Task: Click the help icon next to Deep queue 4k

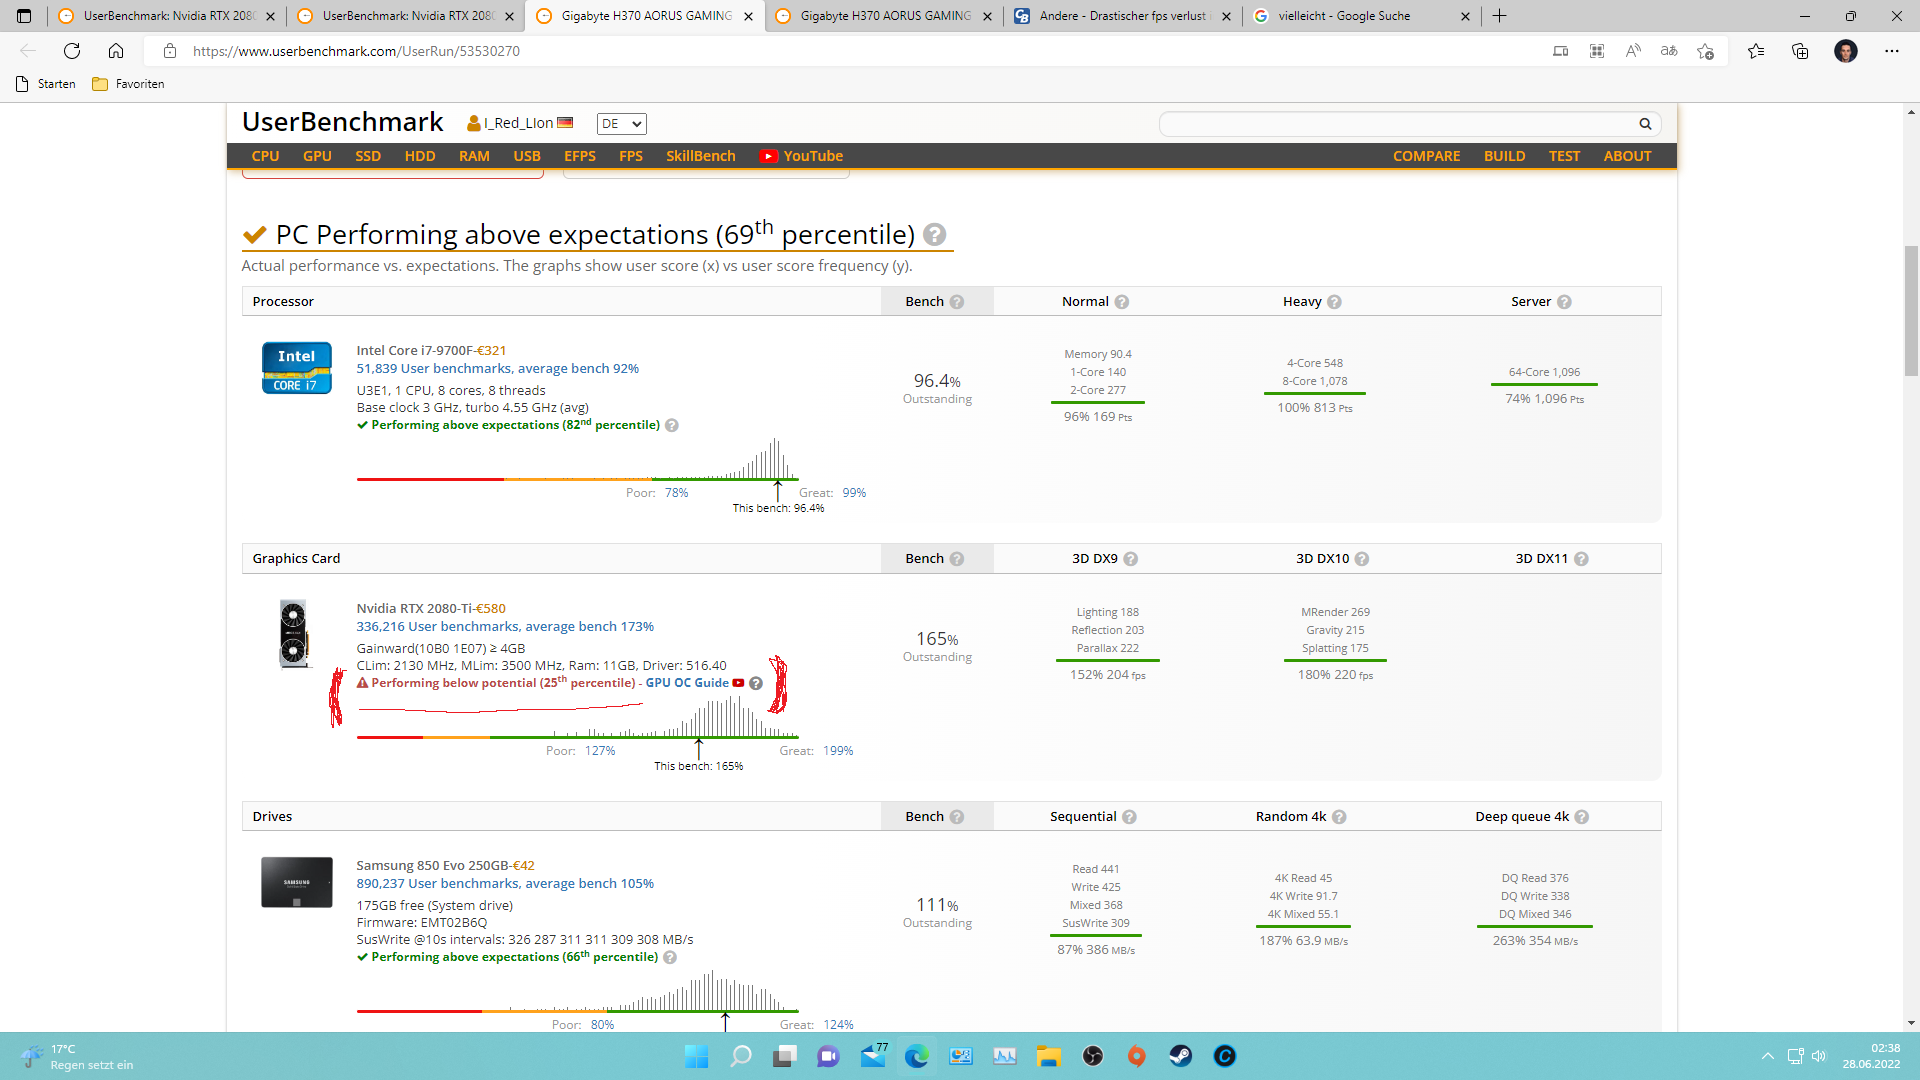Action: (1582, 817)
